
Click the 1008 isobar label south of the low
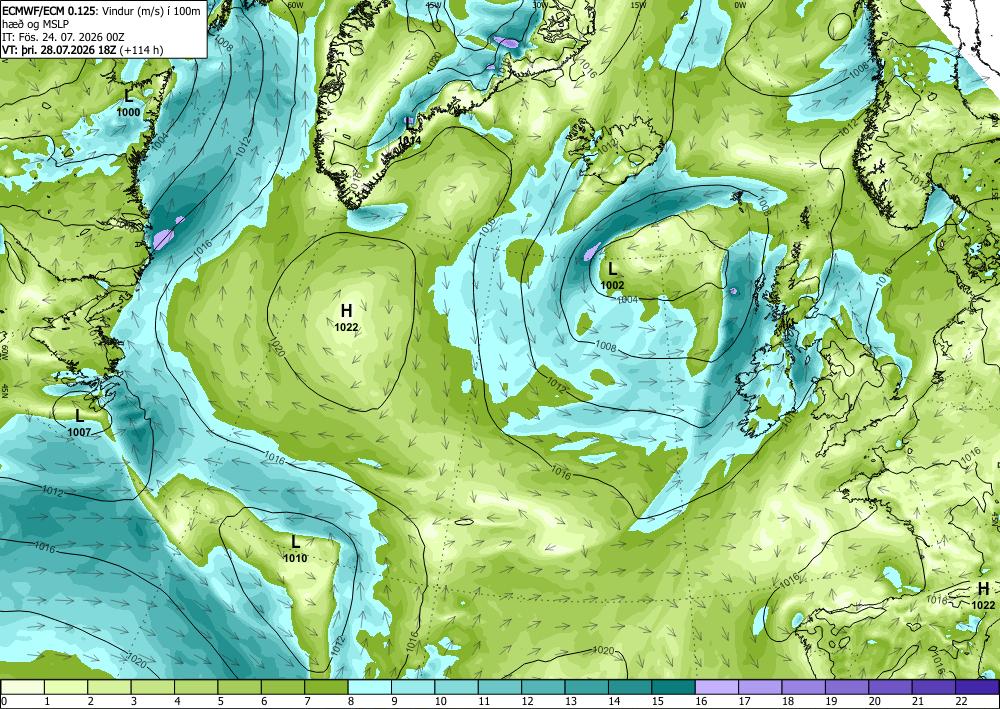point(605,346)
